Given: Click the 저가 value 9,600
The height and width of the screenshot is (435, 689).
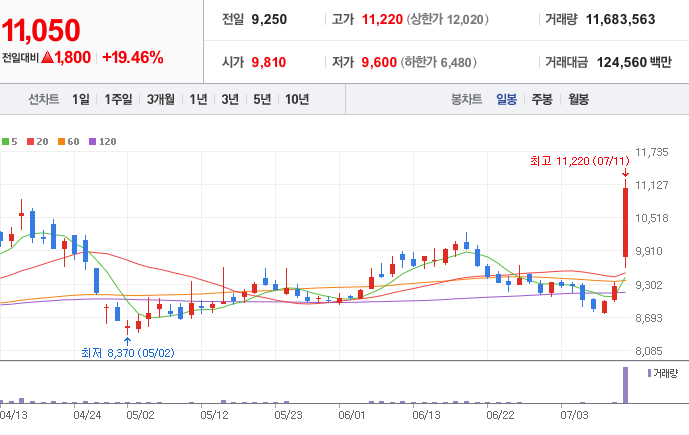Looking at the screenshot, I should [379, 62].
